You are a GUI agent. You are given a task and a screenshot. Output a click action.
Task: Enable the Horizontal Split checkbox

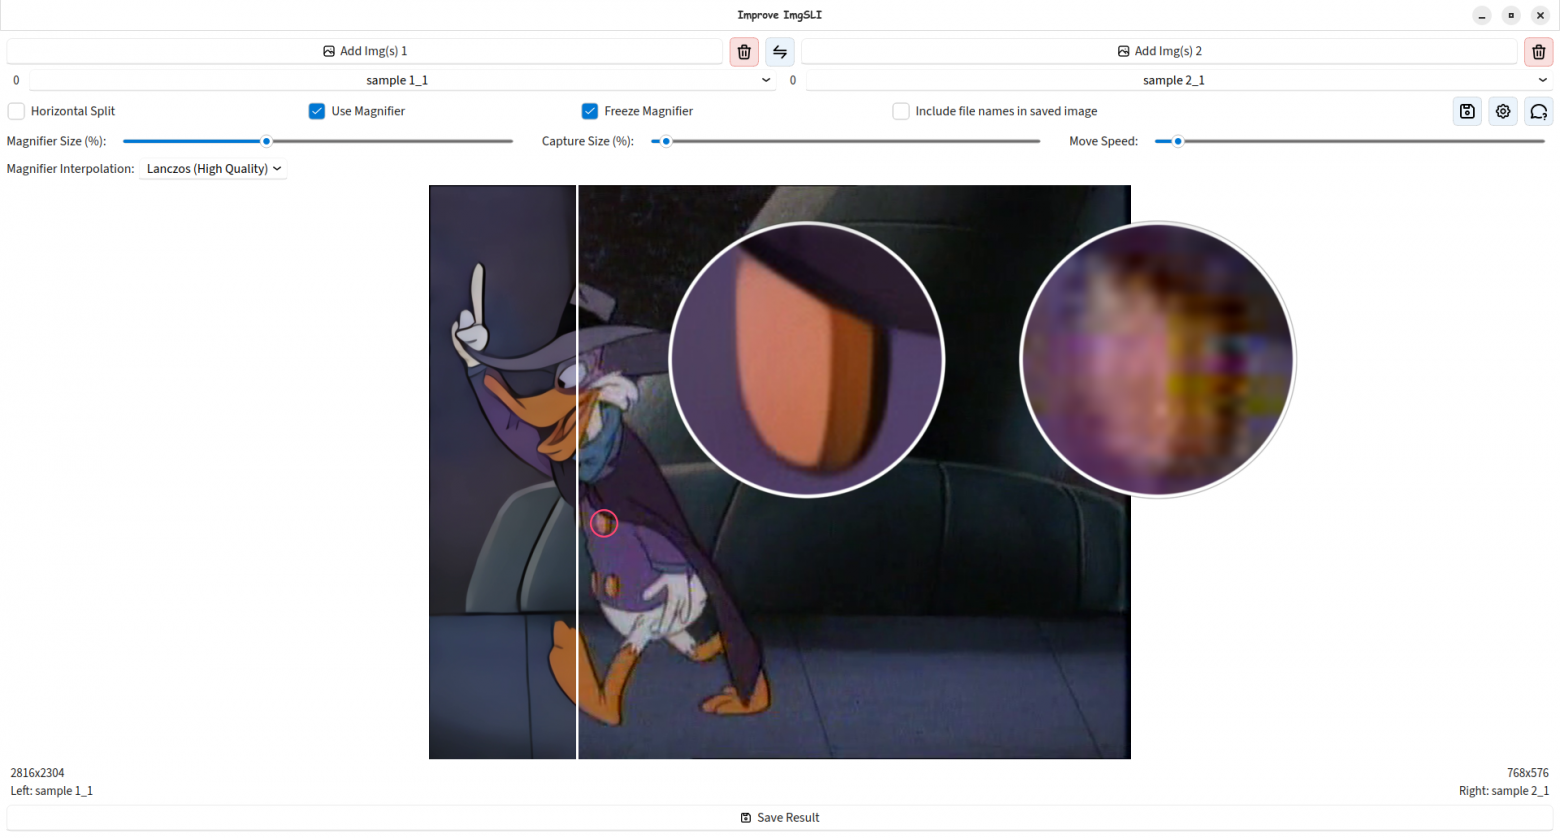(16, 111)
